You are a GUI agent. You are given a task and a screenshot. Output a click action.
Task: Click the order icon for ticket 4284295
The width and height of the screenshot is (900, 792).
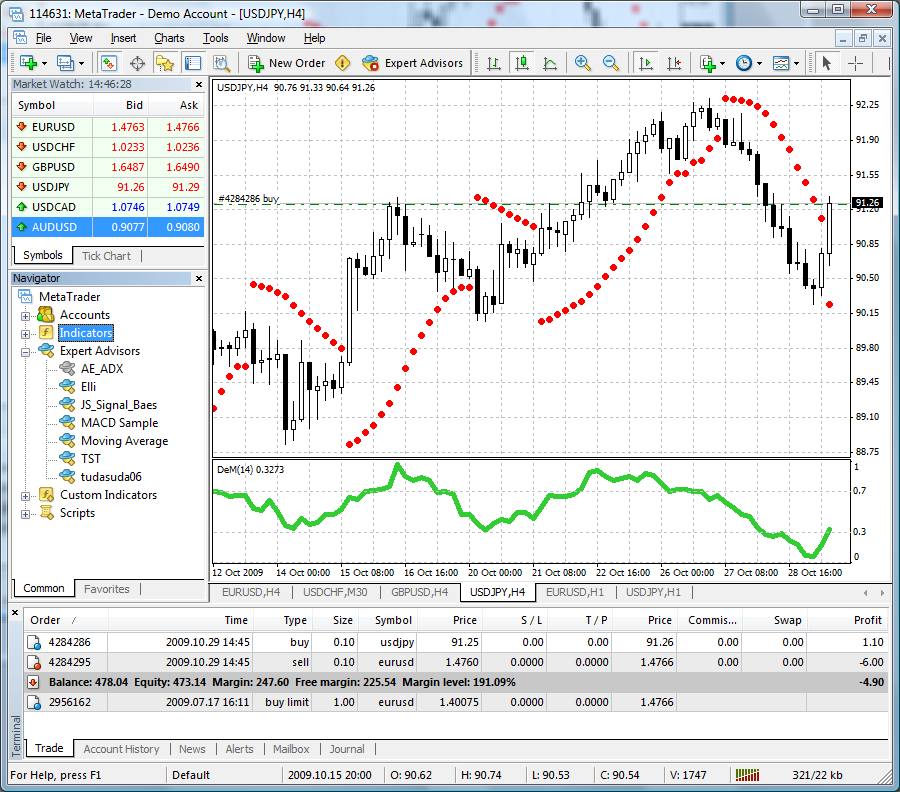(34, 662)
